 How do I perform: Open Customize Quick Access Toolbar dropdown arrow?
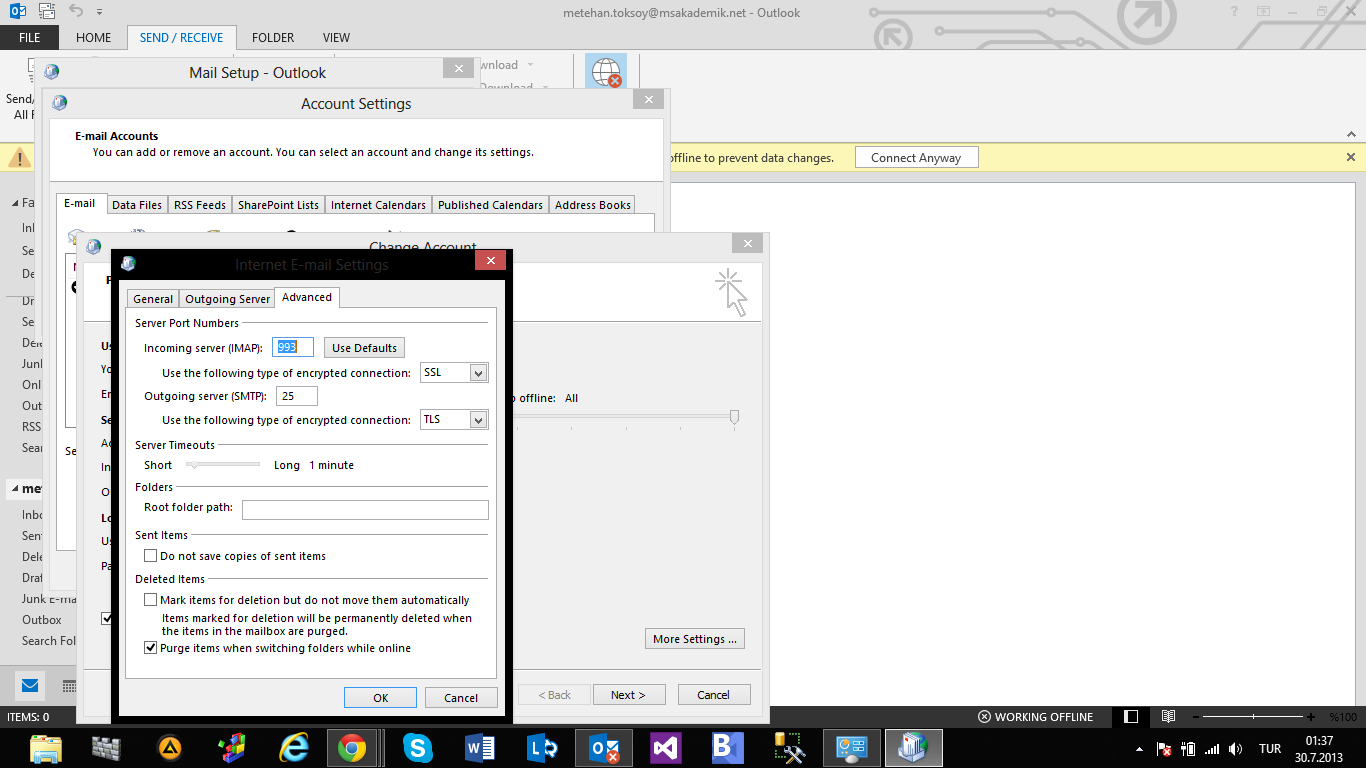coord(100,12)
